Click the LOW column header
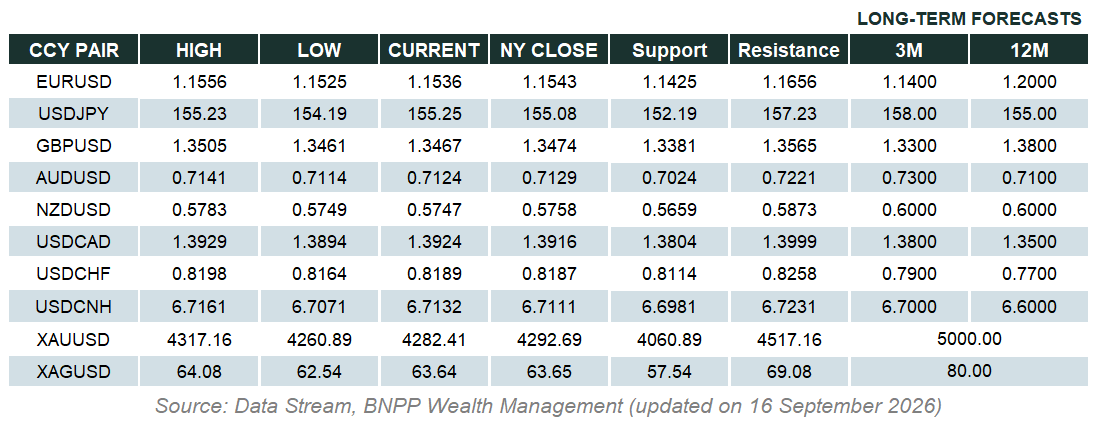Image resolution: width=1095 pixels, height=423 pixels. click(x=319, y=50)
